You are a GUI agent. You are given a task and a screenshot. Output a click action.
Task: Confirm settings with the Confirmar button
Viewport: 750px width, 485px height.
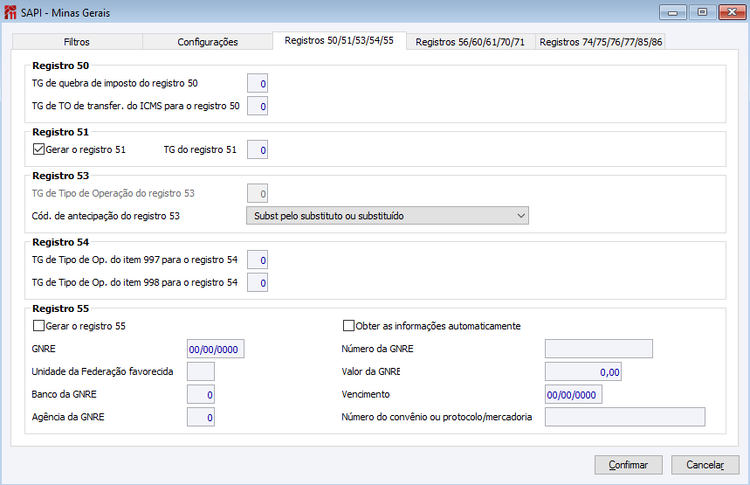629,464
